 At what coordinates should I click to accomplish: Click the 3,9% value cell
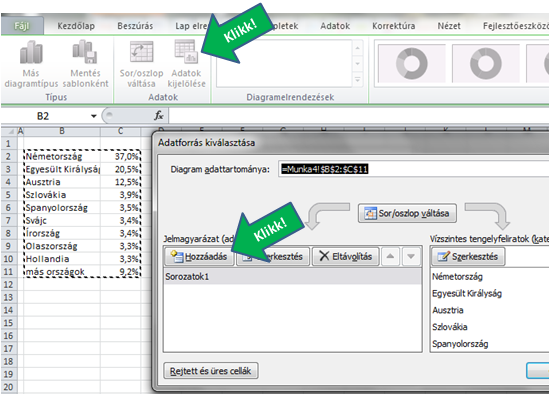coord(121,195)
